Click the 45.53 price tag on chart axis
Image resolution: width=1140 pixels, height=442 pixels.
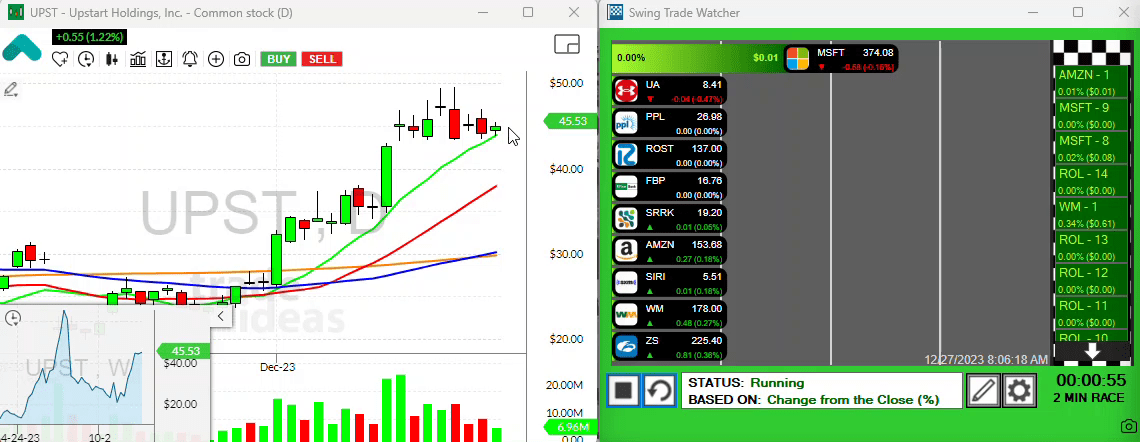[x=570, y=121]
